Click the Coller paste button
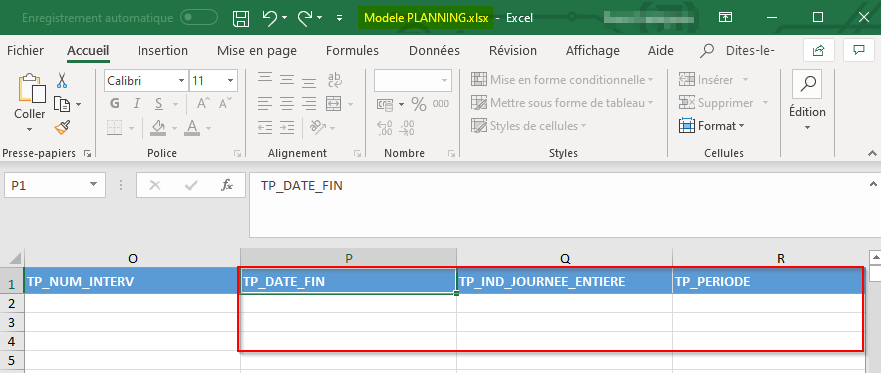Screen dimensions: 881x373 click(x=30, y=103)
